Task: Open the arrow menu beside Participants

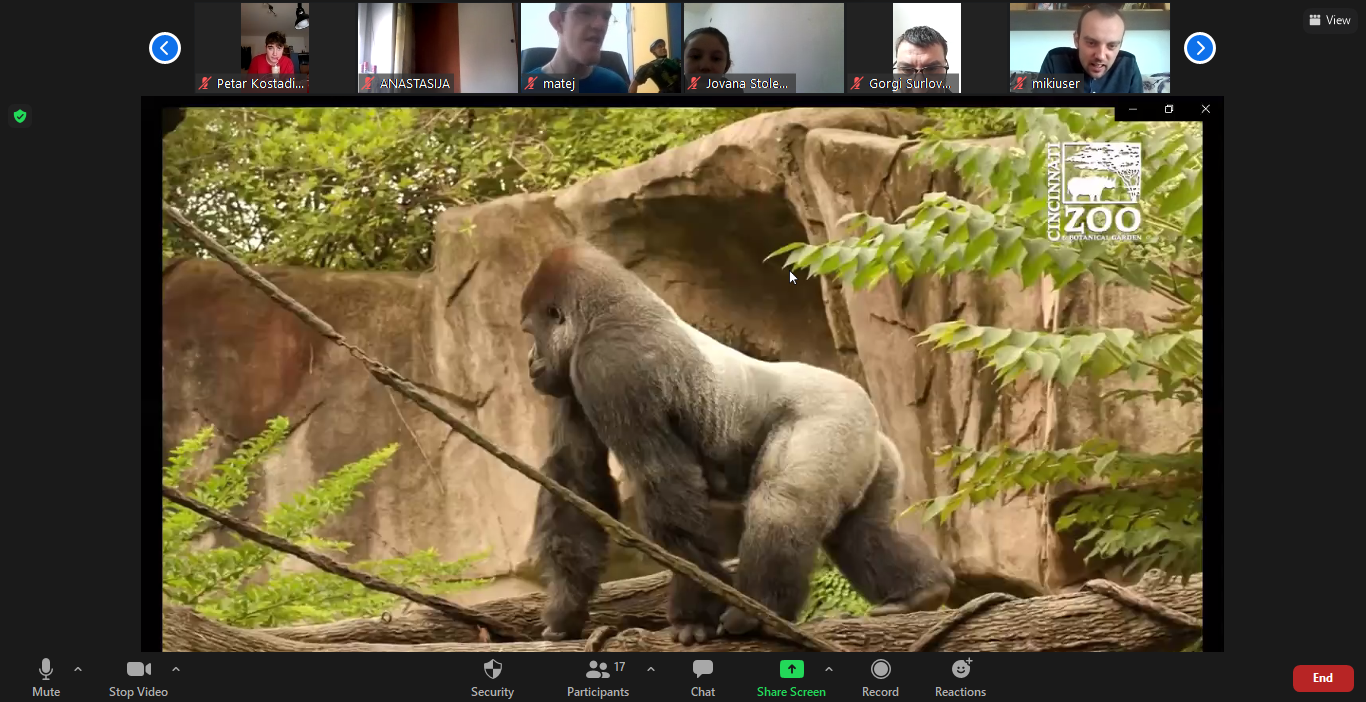Action: tap(651, 669)
